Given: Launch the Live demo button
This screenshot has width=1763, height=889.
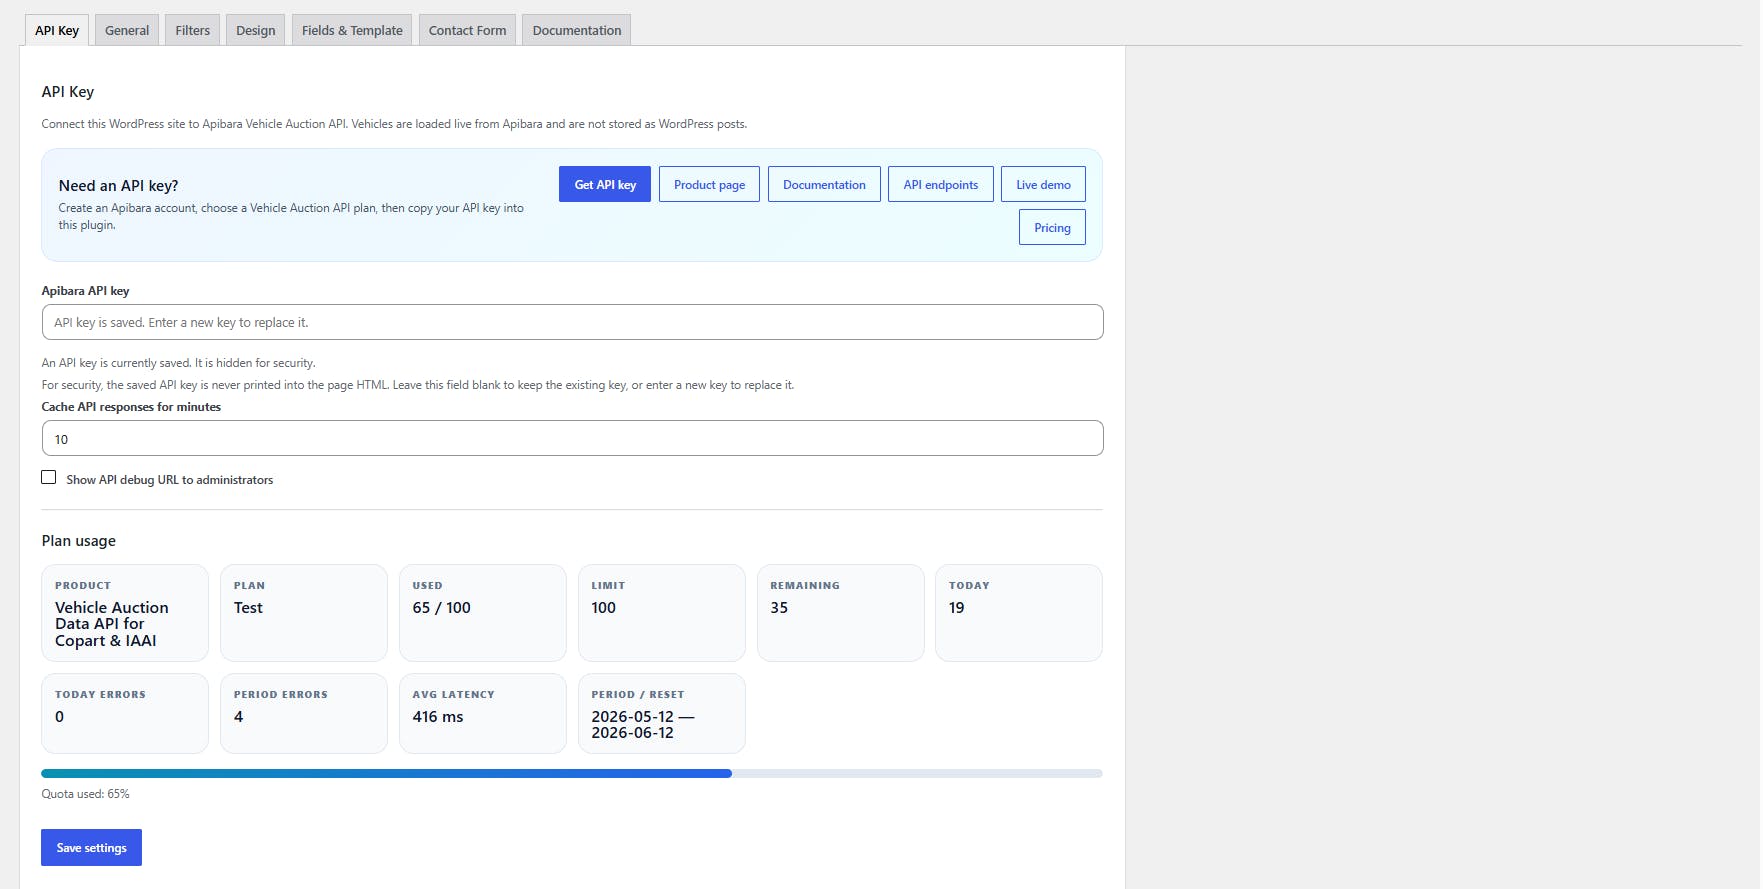Looking at the screenshot, I should click(x=1043, y=184).
